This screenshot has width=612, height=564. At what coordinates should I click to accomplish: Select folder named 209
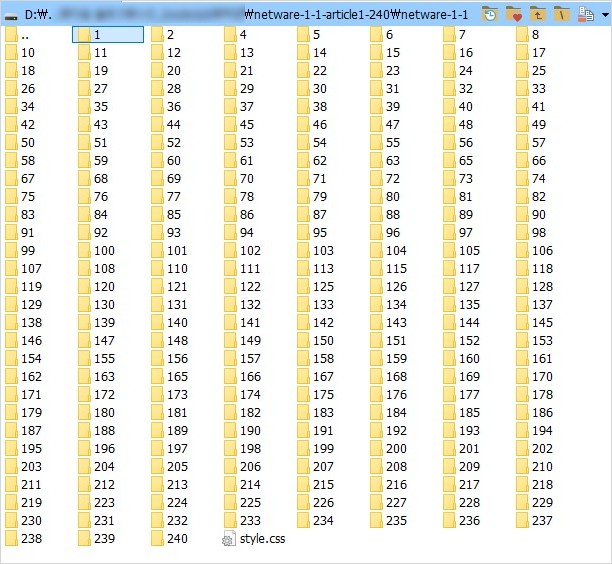coord(462,466)
